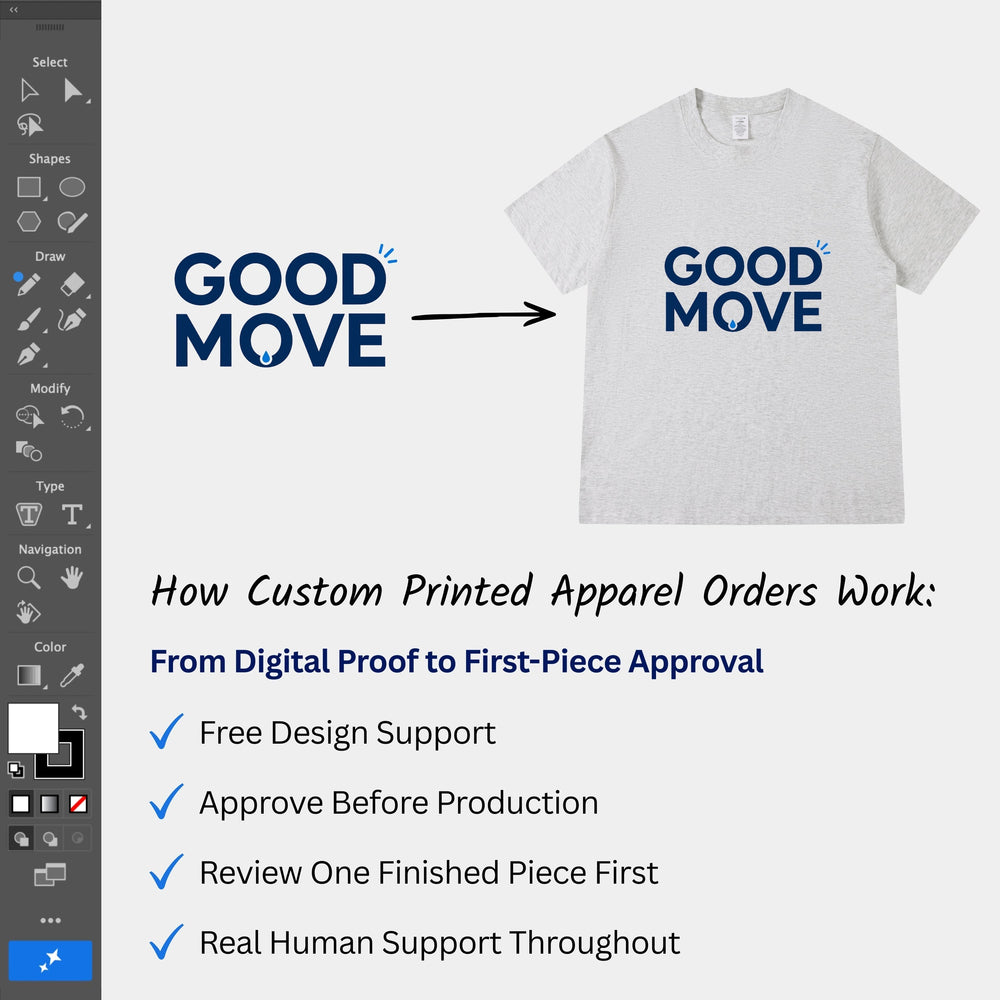Select the Selection tool (outlined arrow)
Viewport: 1000px width, 1000px height.
29,91
